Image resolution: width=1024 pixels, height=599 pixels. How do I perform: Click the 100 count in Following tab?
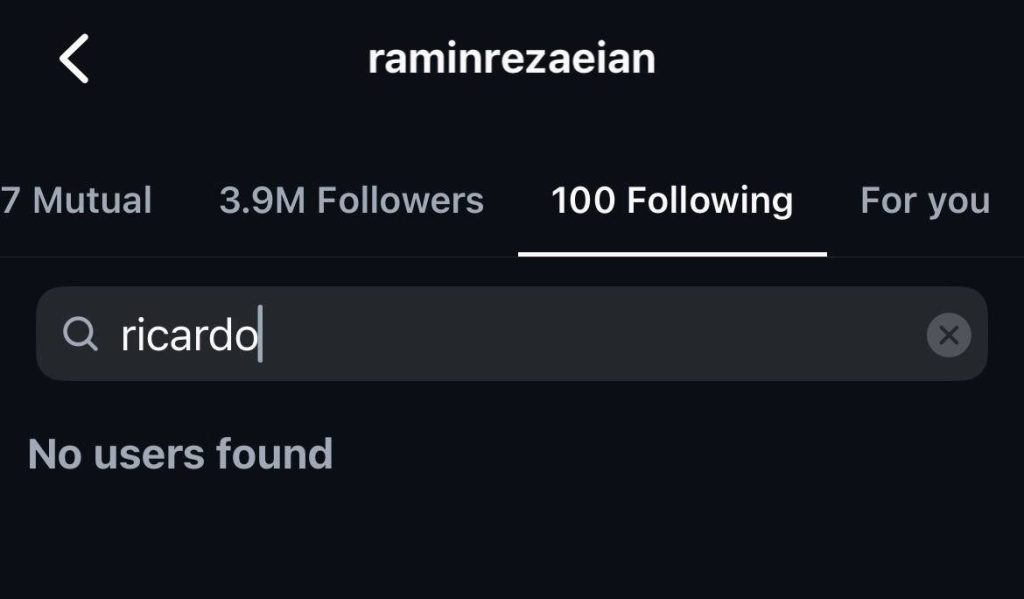[x=583, y=201]
